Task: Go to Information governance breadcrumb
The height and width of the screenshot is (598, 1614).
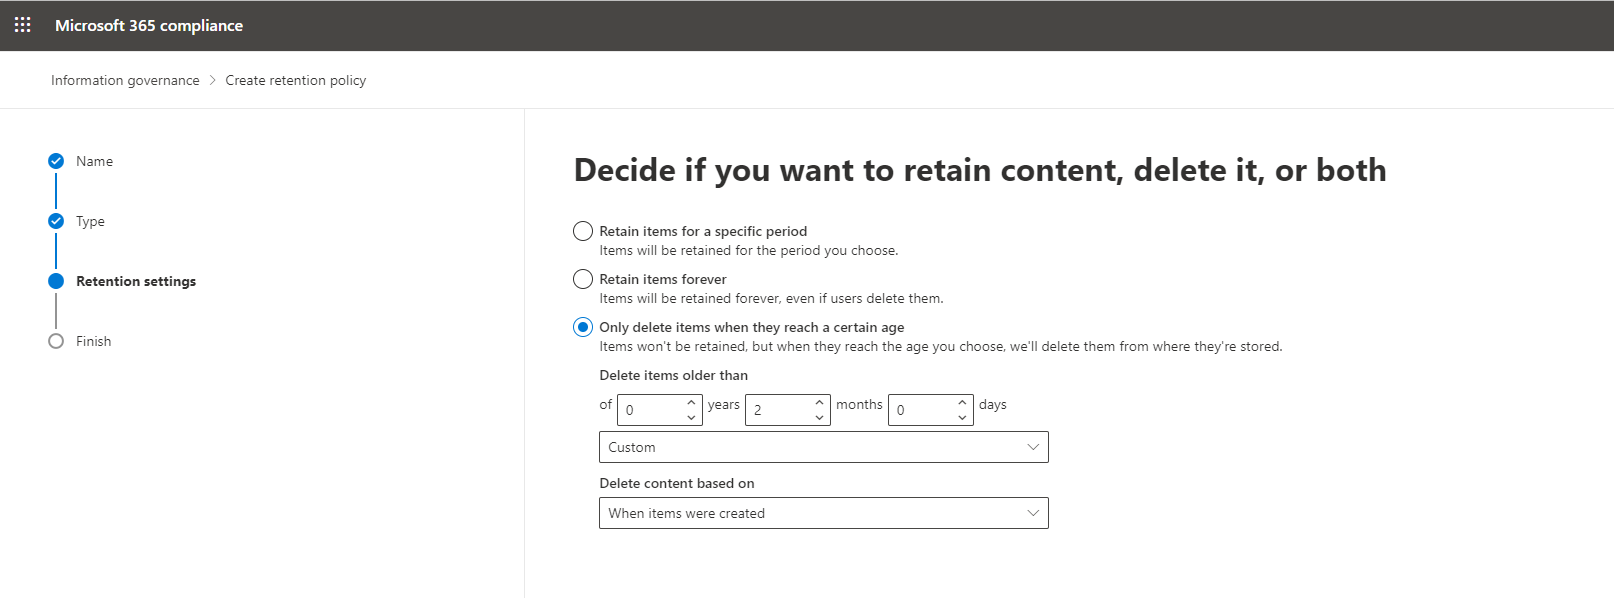Action: coord(125,80)
